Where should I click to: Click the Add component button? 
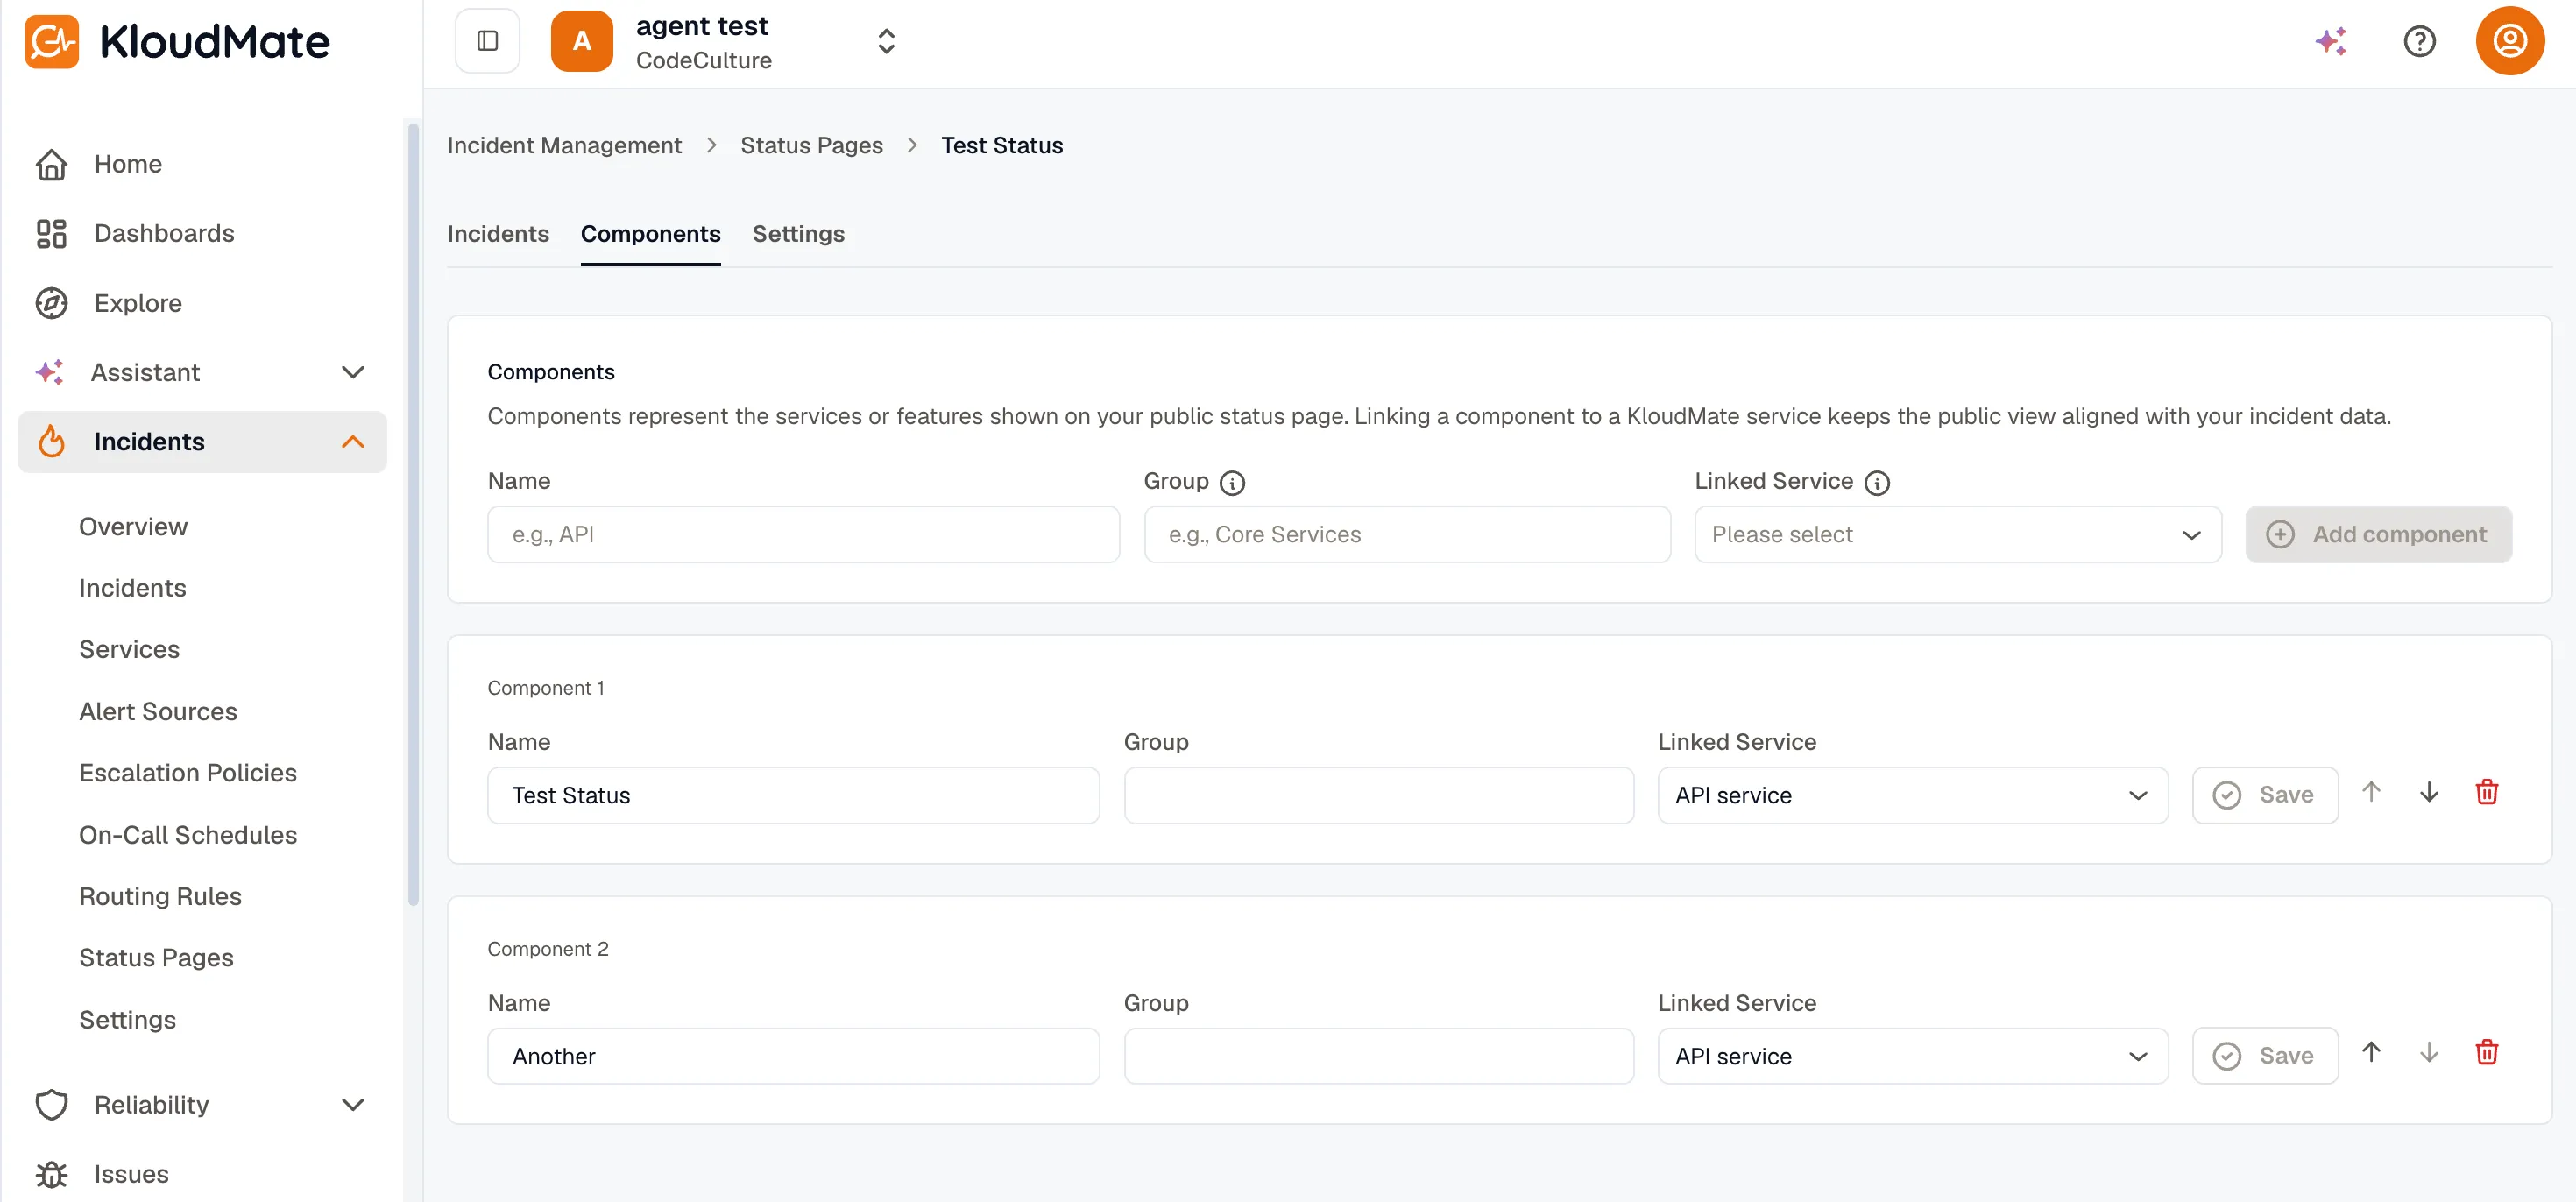[x=2378, y=534]
